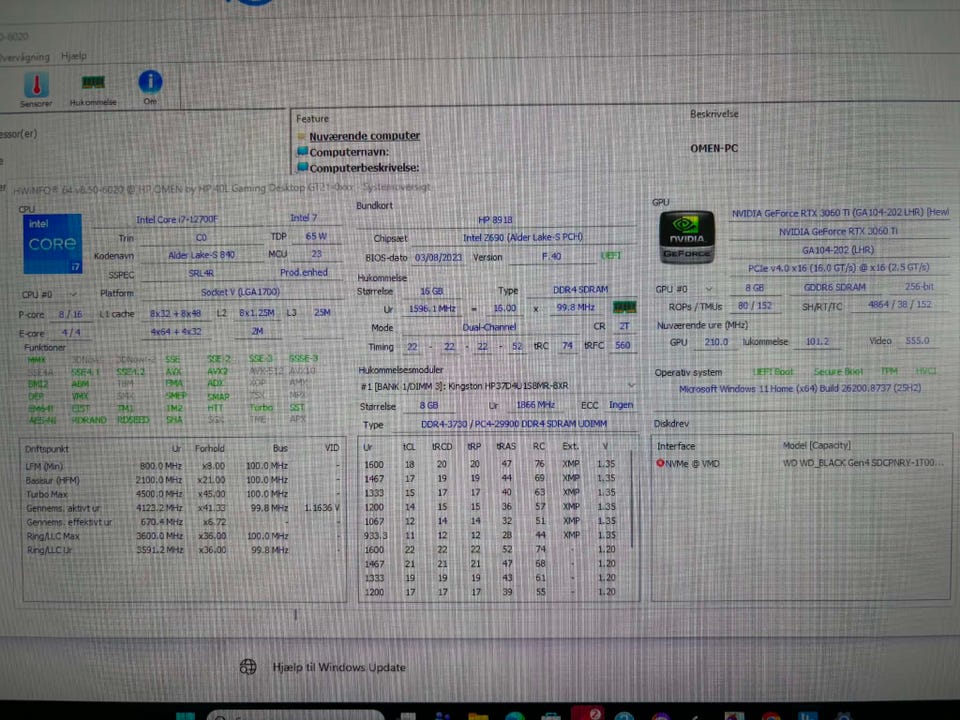Click the Computerbeskrivelse monitor icon

coord(302,167)
